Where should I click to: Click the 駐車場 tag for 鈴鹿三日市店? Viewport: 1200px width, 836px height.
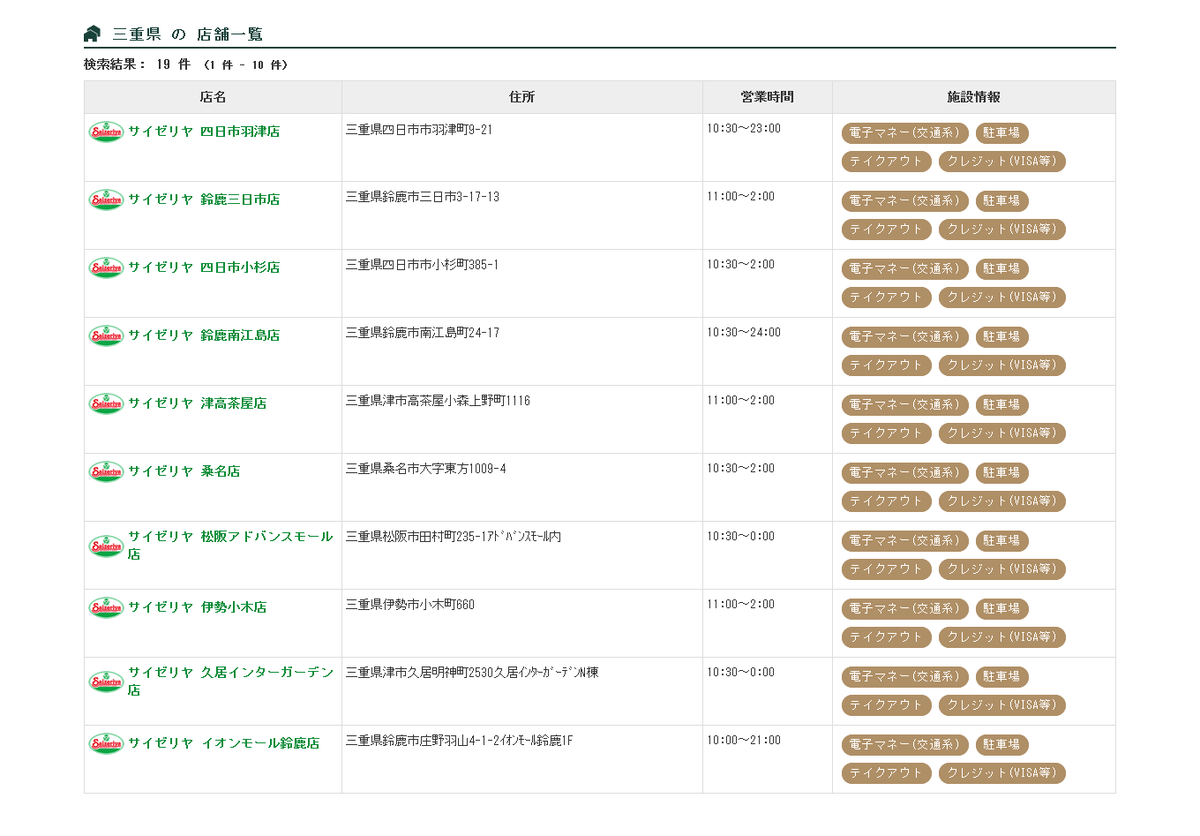1002,201
